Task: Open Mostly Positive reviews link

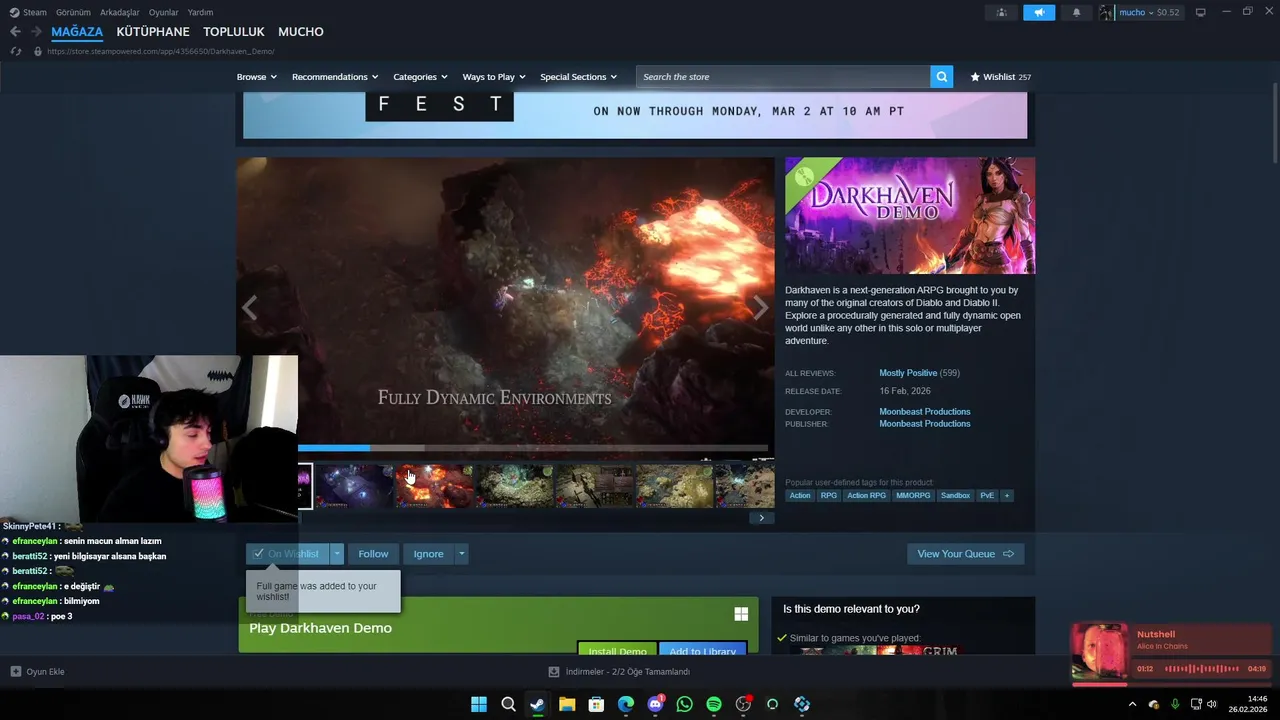Action: point(908,373)
